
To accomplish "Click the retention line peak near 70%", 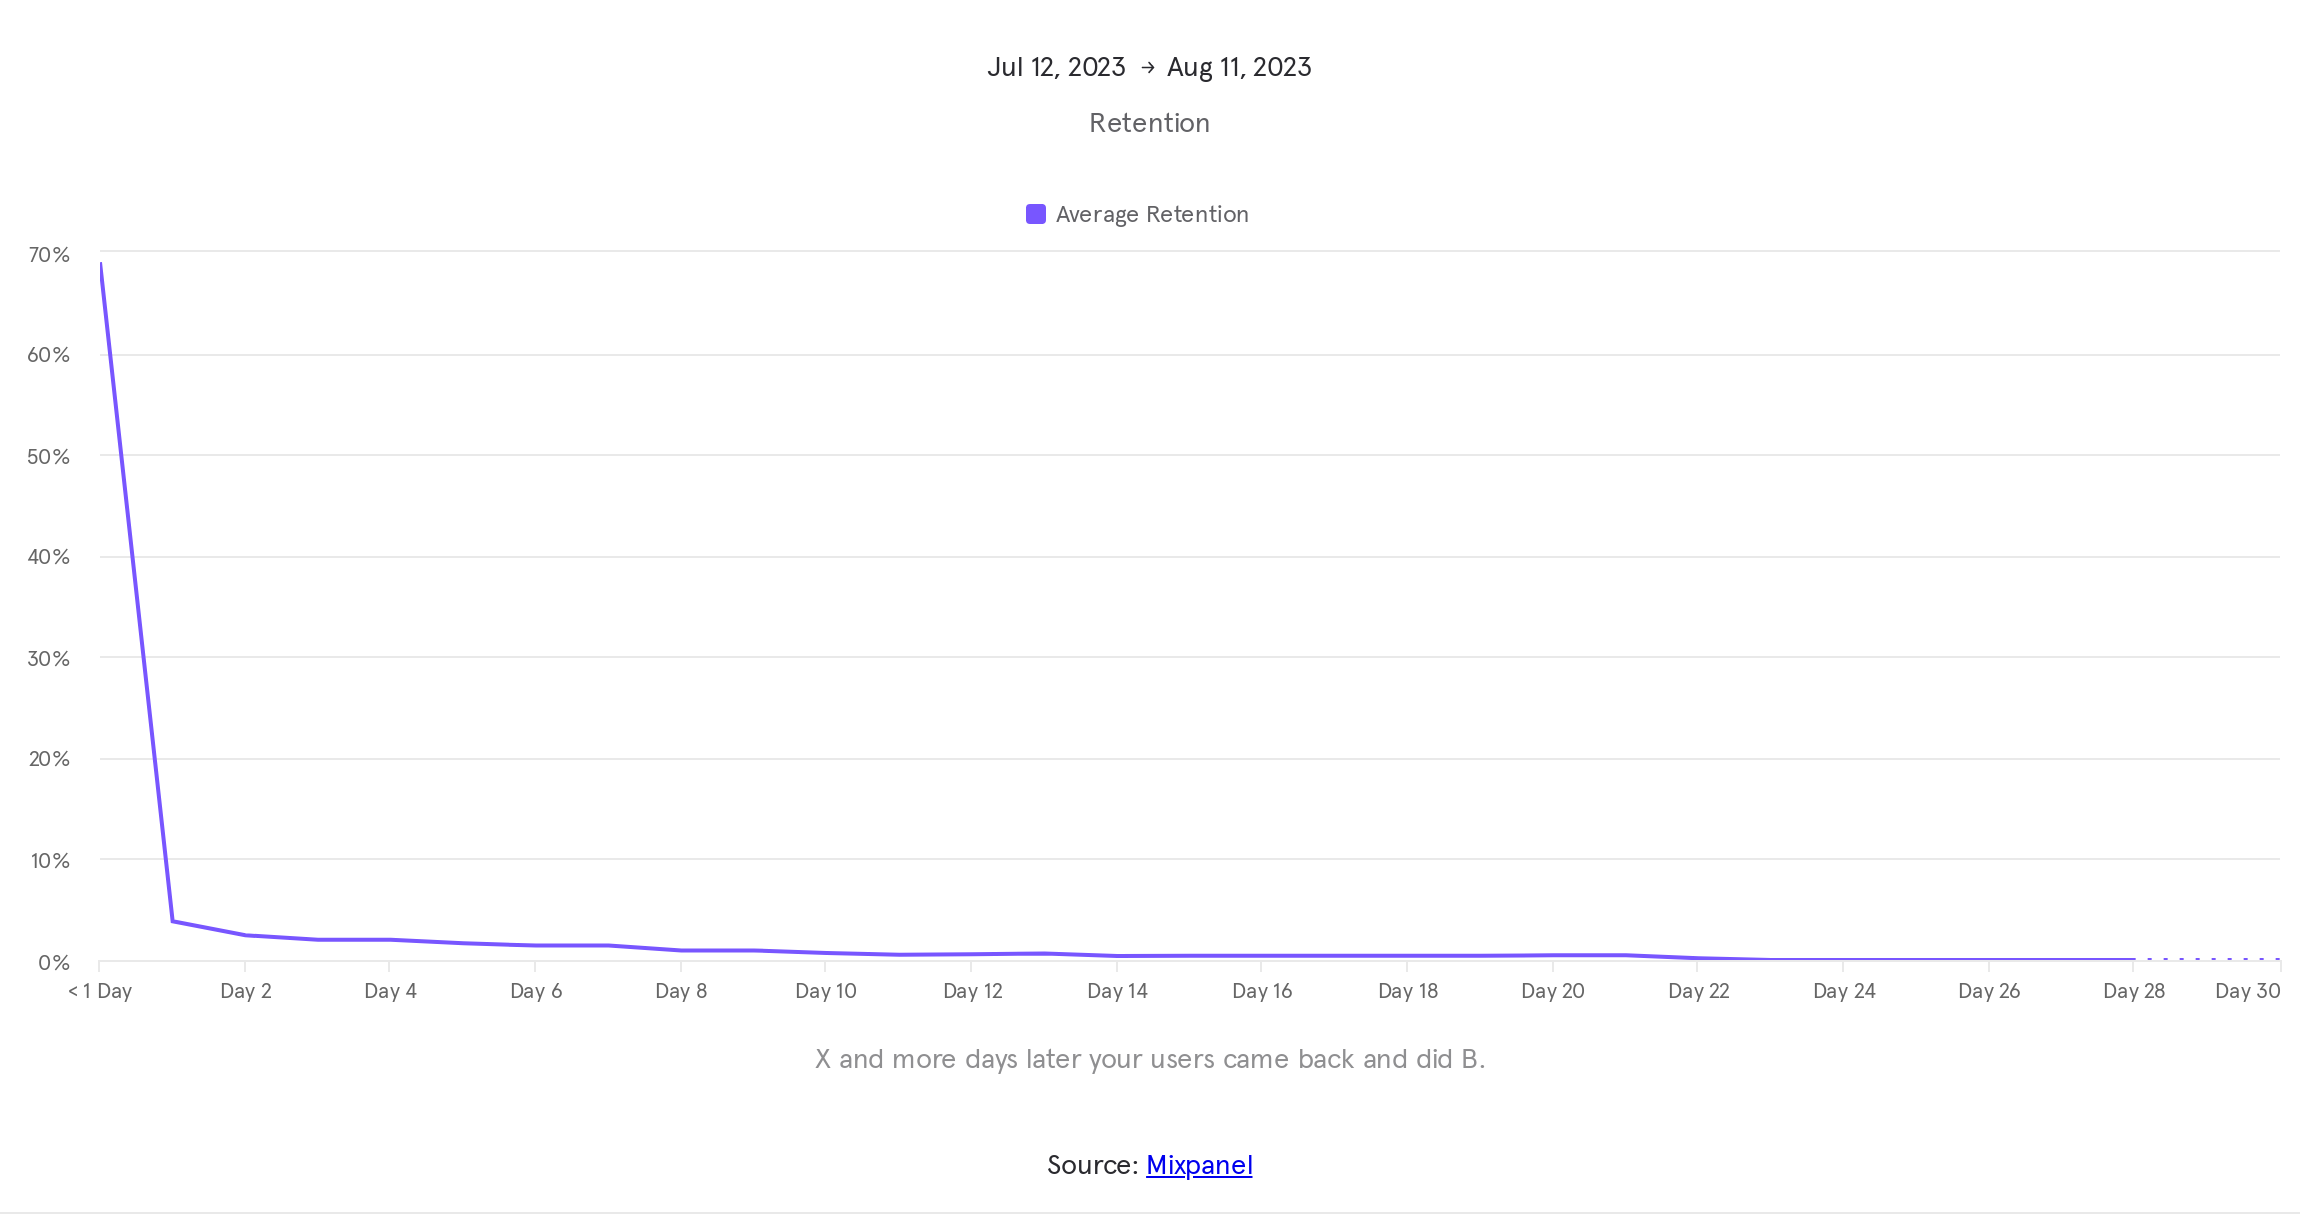I will [101, 266].
